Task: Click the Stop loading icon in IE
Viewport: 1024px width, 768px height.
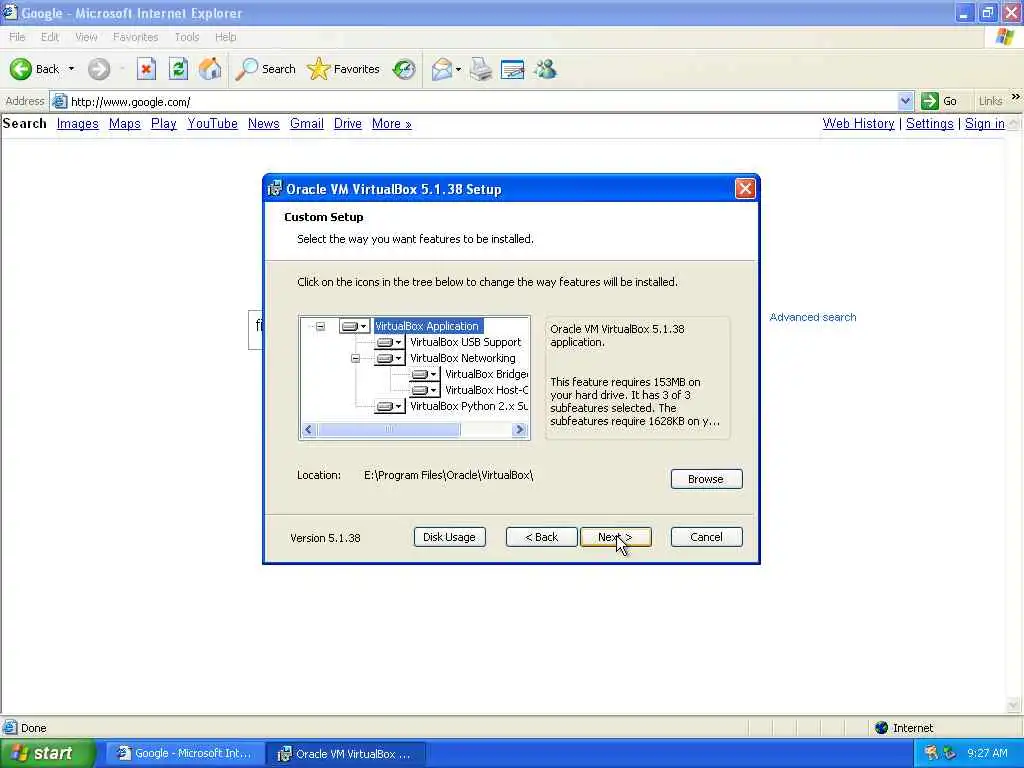Action: click(146, 69)
